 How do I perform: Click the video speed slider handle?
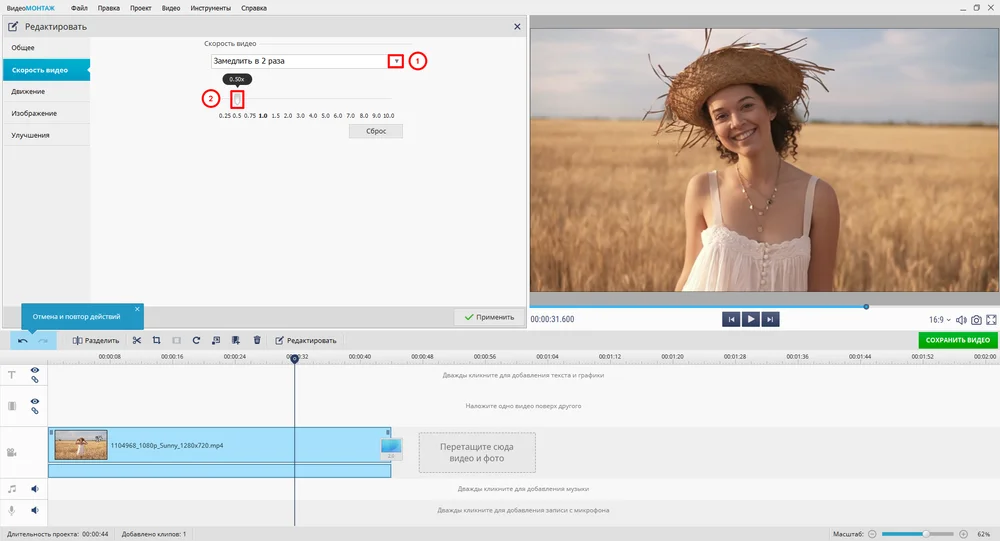[237, 99]
